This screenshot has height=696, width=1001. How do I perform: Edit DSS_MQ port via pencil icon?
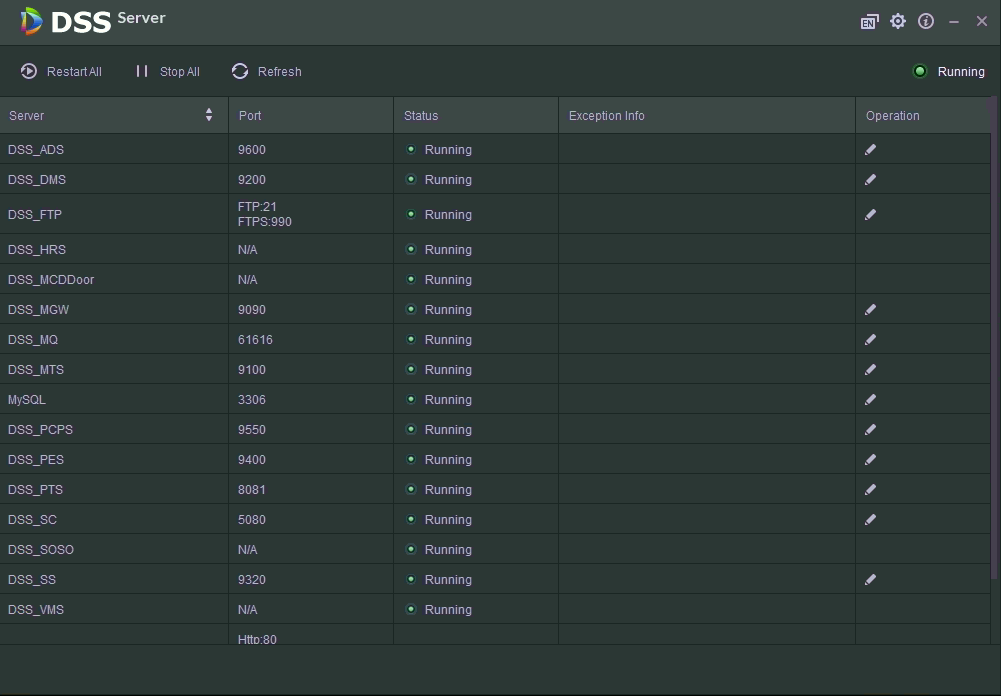click(870, 340)
